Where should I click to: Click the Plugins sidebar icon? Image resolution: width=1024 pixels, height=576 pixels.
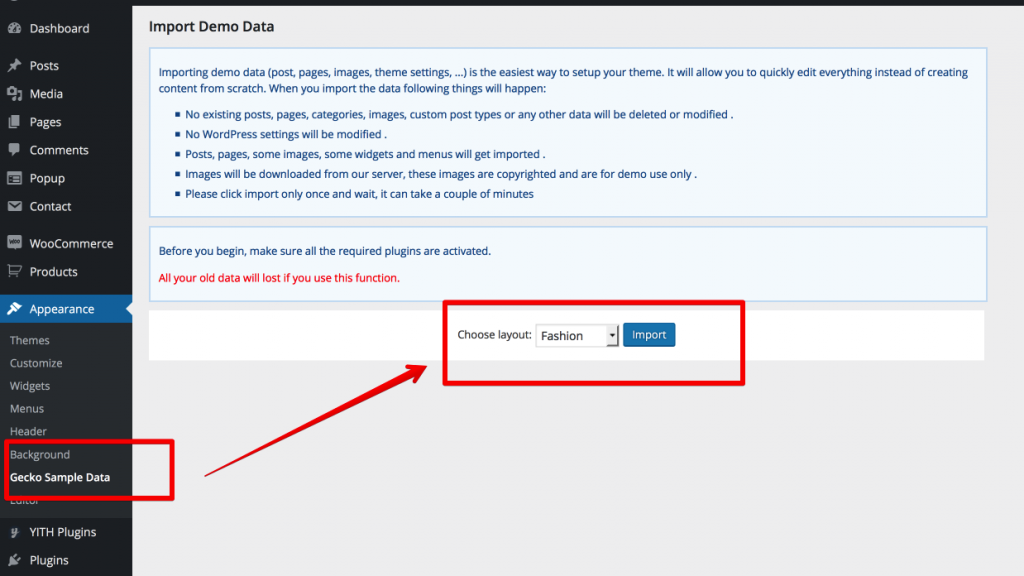[x=14, y=560]
